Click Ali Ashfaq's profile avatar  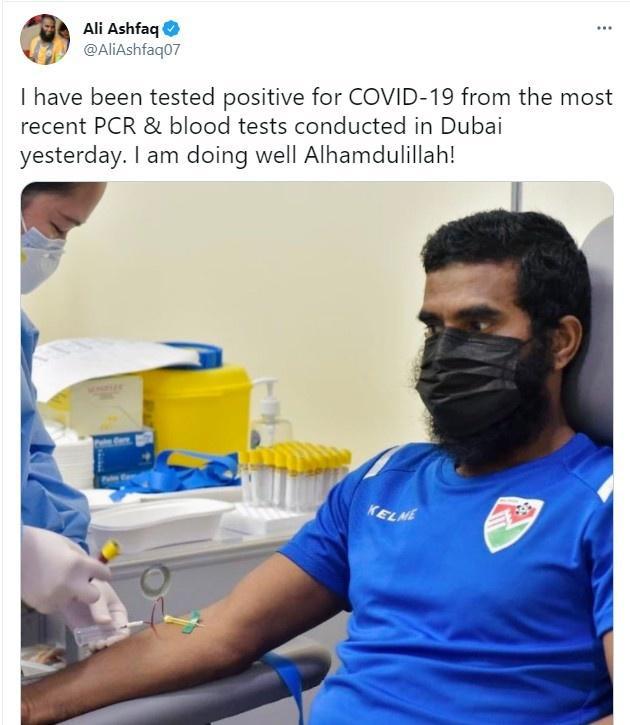coord(45,39)
